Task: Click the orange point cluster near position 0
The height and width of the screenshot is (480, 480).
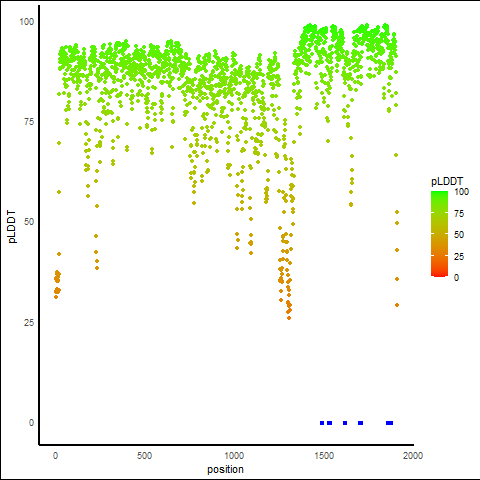Action: [57, 283]
